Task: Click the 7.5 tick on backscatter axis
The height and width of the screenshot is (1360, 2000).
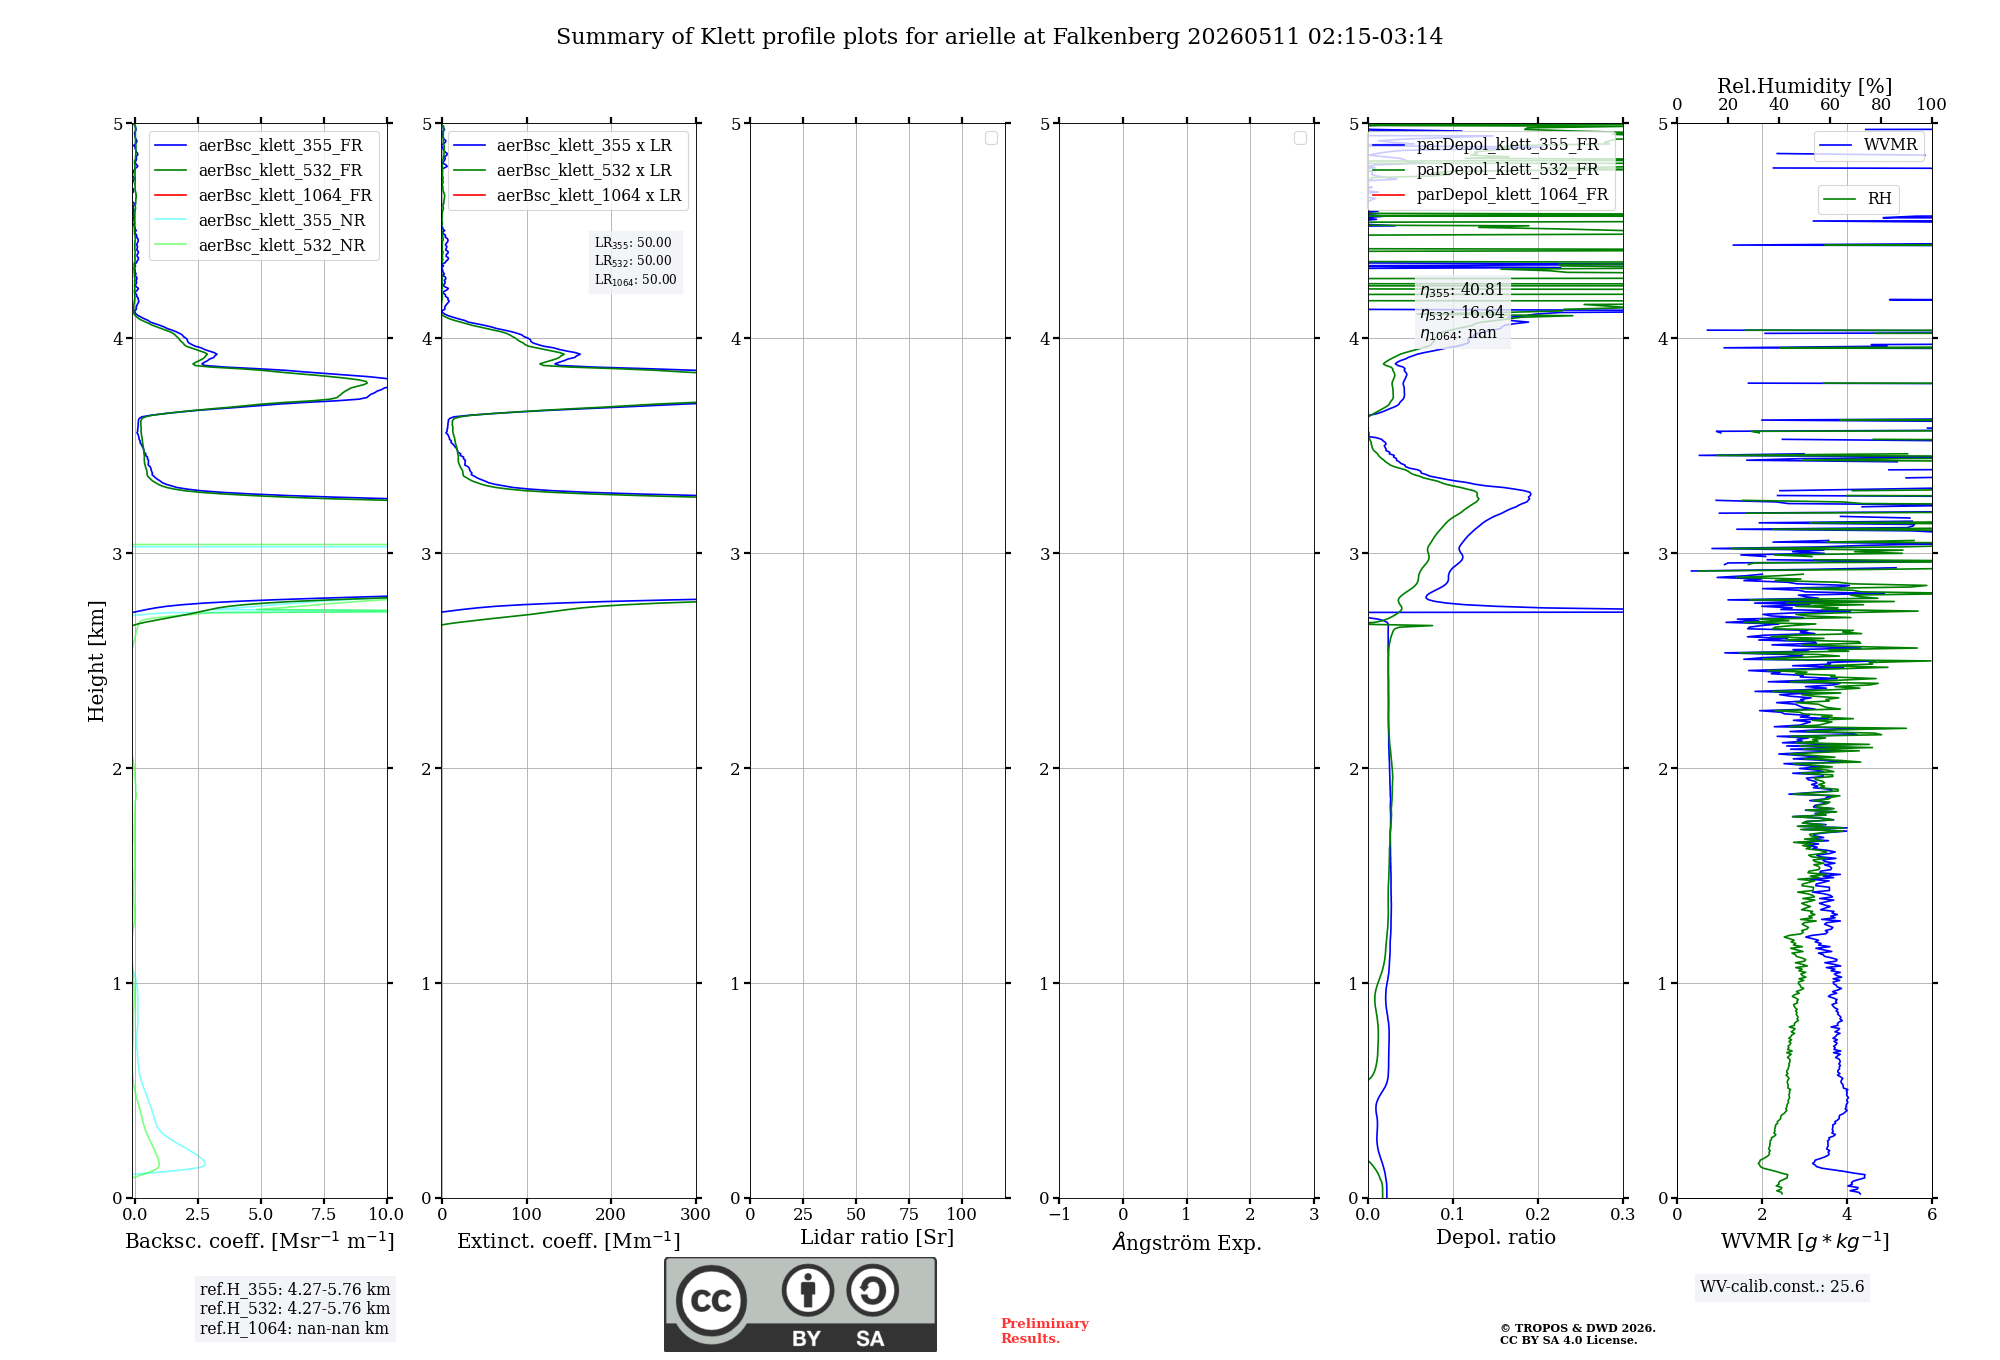Action: coord(324,1214)
